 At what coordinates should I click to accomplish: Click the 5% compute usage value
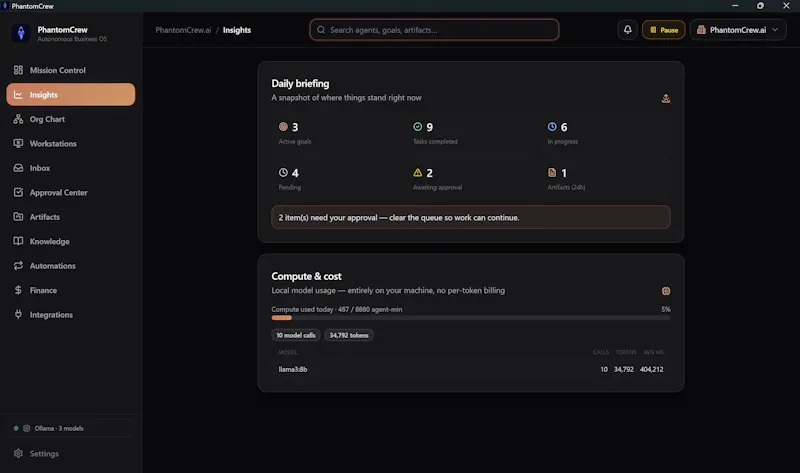(666, 309)
